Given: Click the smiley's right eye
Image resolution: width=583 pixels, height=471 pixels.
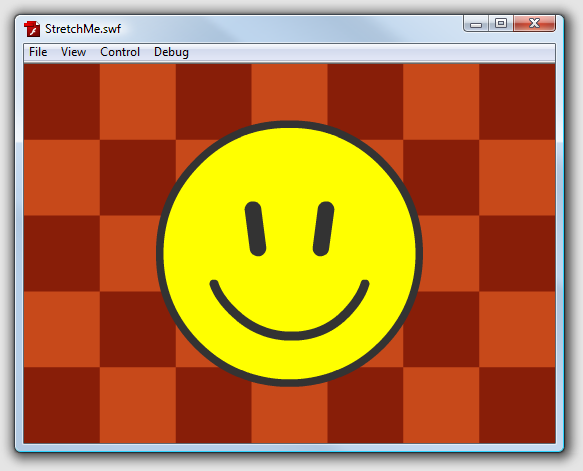Looking at the screenshot, I should pyautogui.click(x=323, y=229).
